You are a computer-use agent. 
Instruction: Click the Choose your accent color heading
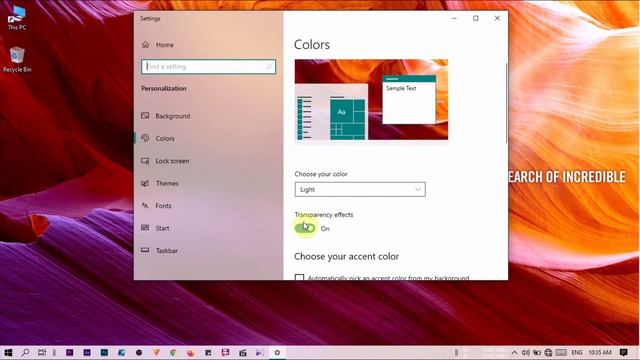pos(346,256)
